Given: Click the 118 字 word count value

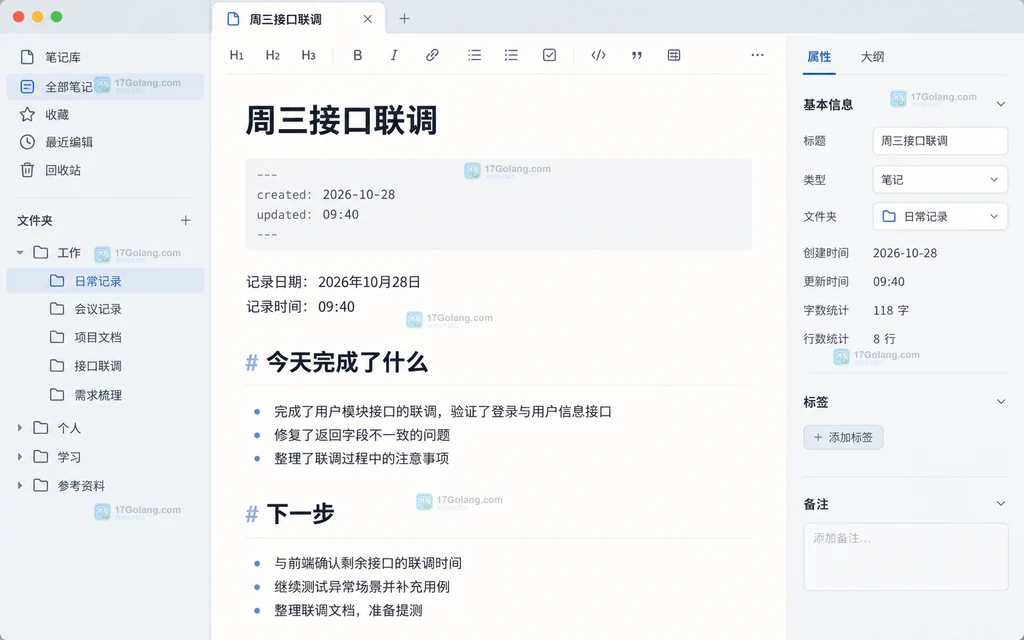Looking at the screenshot, I should coord(891,311).
